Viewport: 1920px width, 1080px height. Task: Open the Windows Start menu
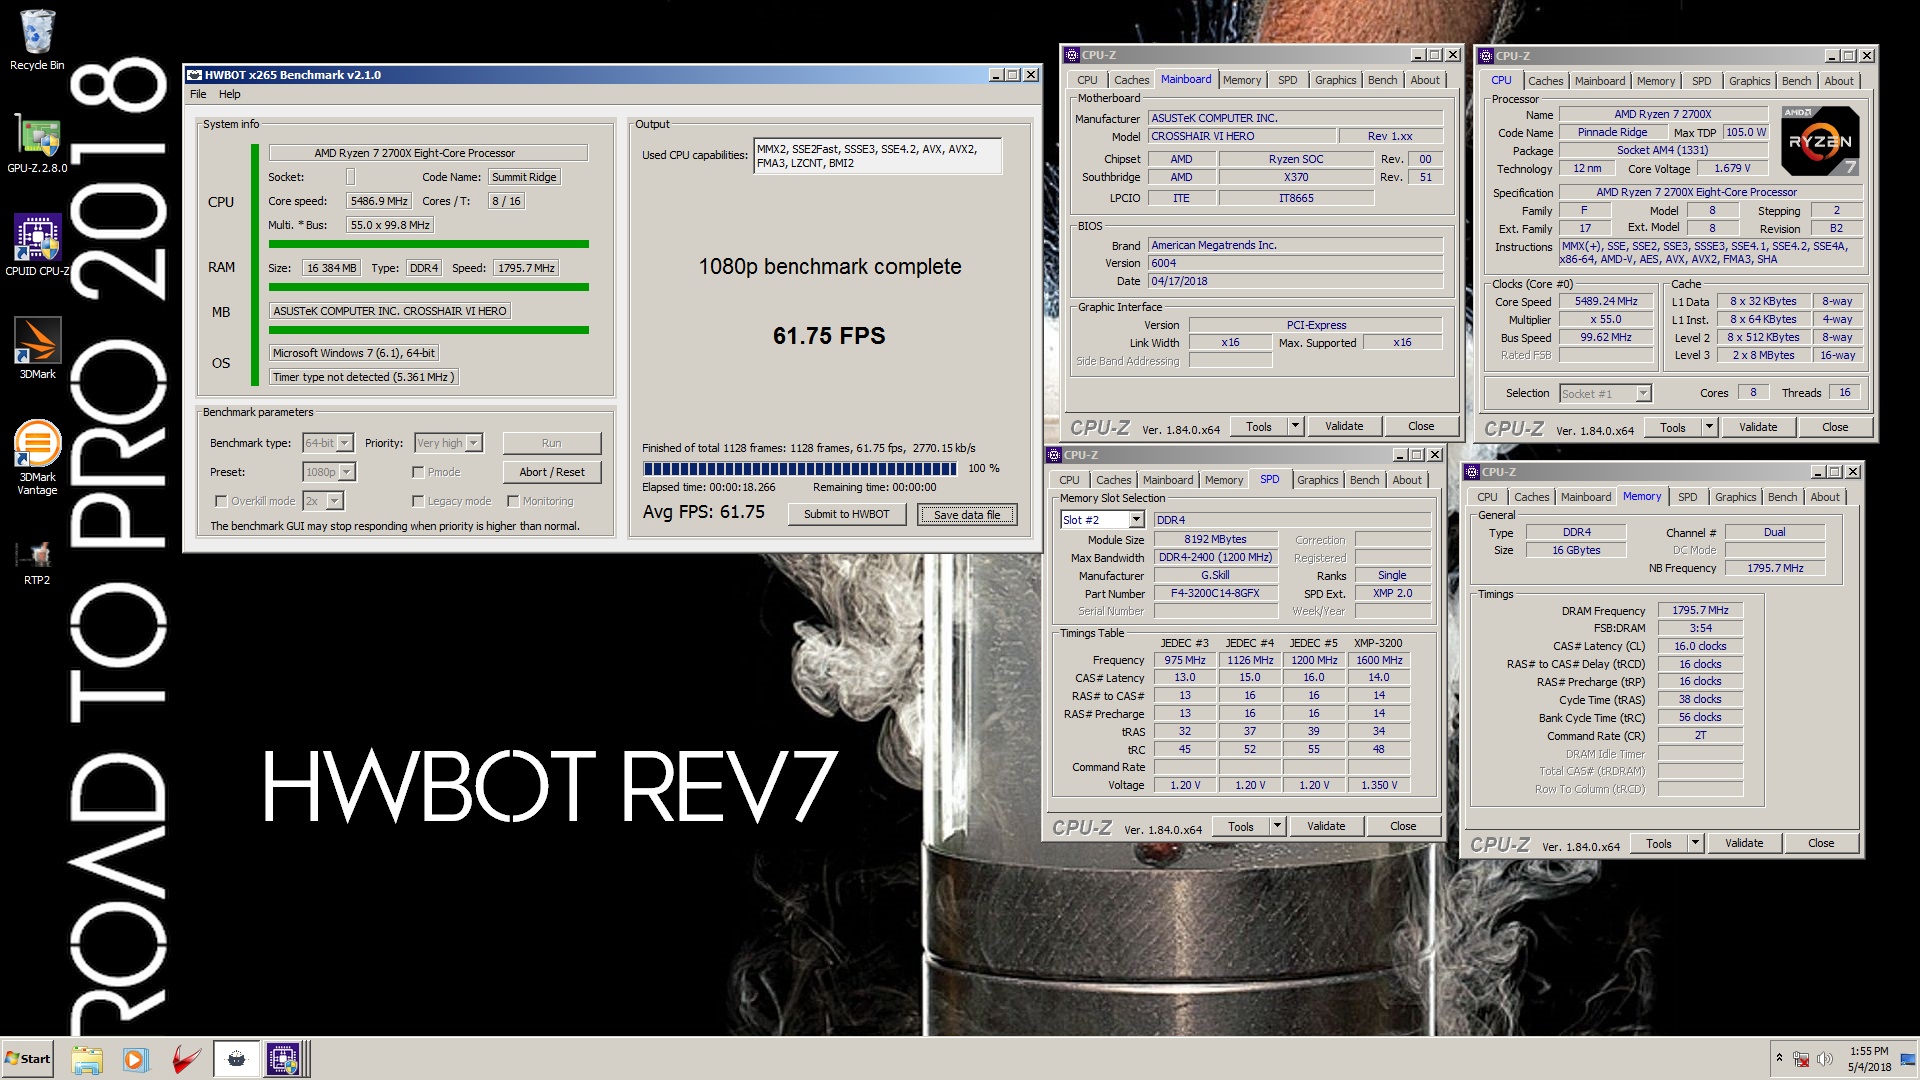pyautogui.click(x=28, y=1059)
